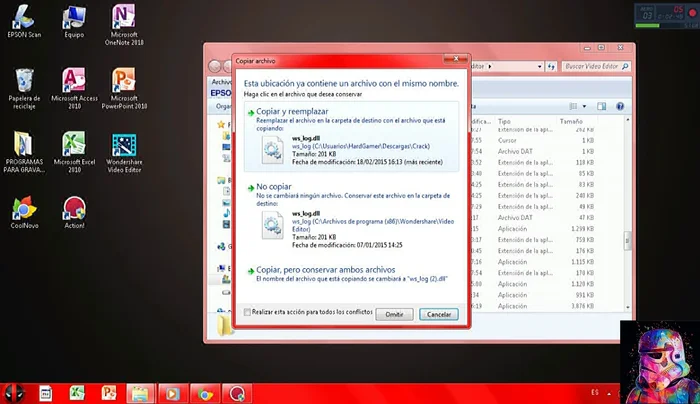The width and height of the screenshot is (700, 404).
Task: Click the Excel icon in the taskbar
Action: coord(77,393)
